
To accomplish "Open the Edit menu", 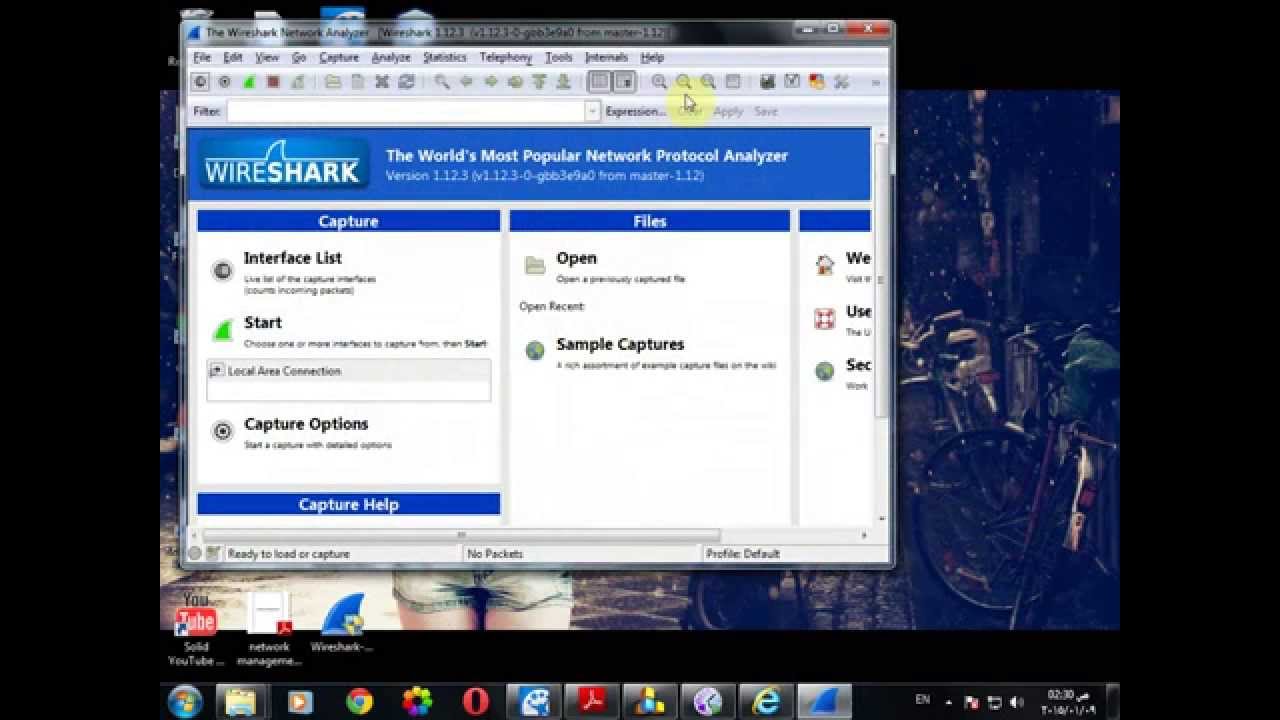I will (233, 58).
